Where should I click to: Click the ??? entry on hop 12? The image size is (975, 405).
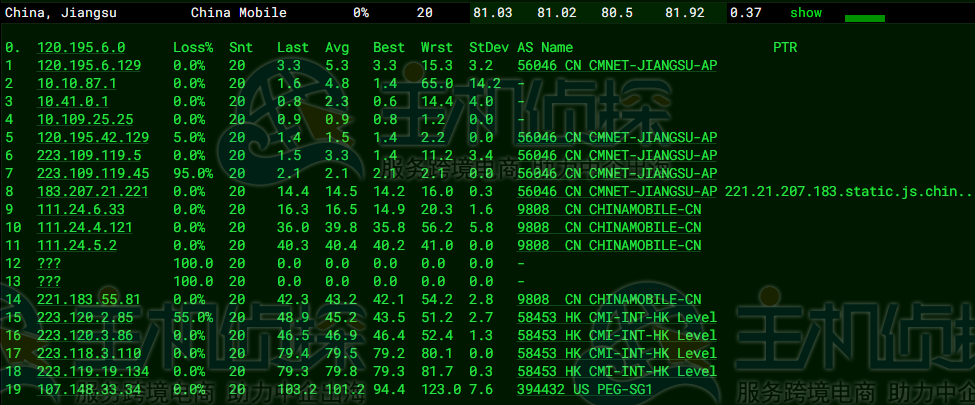pyautogui.click(x=49, y=264)
